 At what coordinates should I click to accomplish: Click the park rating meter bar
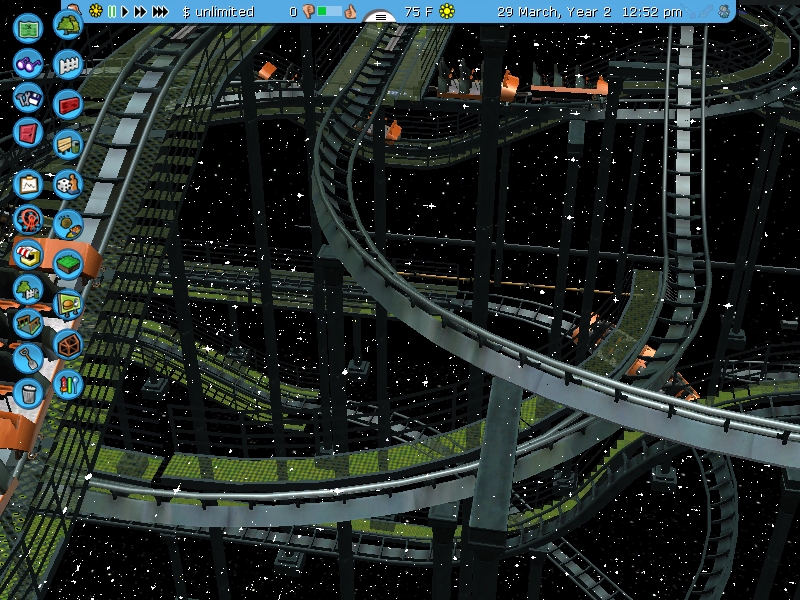click(329, 11)
